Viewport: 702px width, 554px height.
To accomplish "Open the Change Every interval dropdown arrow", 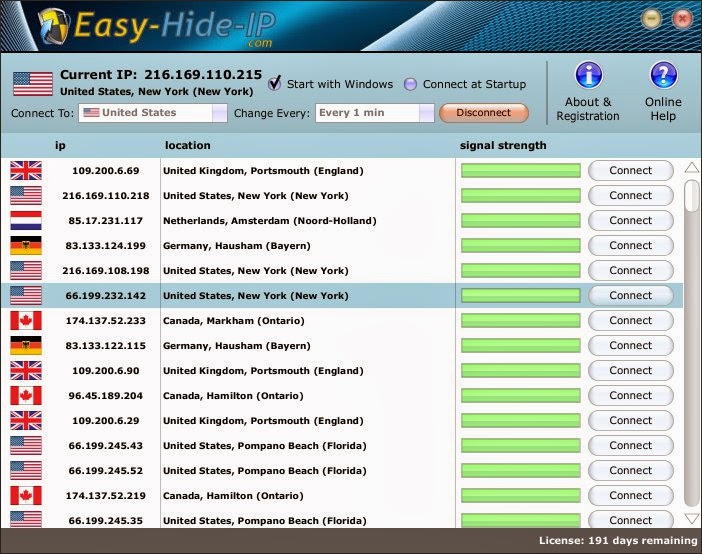I will pos(427,113).
